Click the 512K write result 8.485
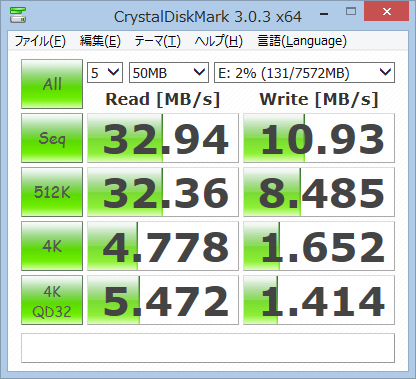The height and width of the screenshot is (379, 416). pos(319,192)
